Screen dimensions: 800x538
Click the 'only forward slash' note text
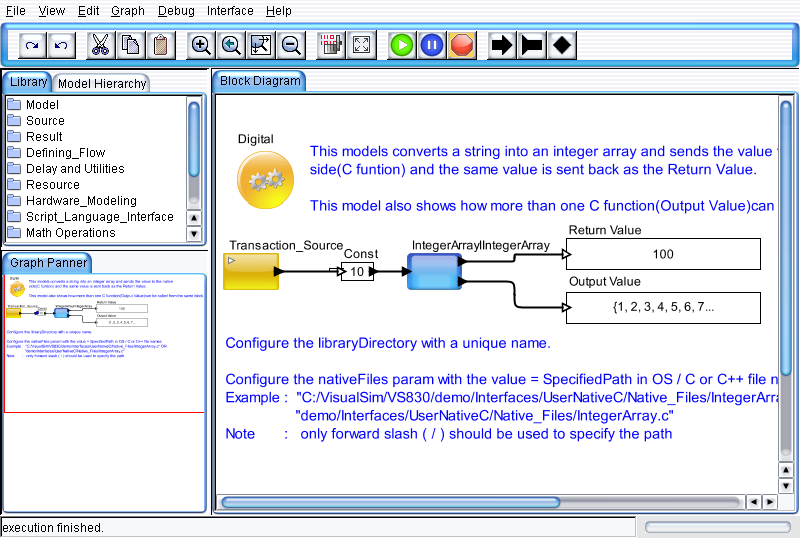(x=486, y=434)
